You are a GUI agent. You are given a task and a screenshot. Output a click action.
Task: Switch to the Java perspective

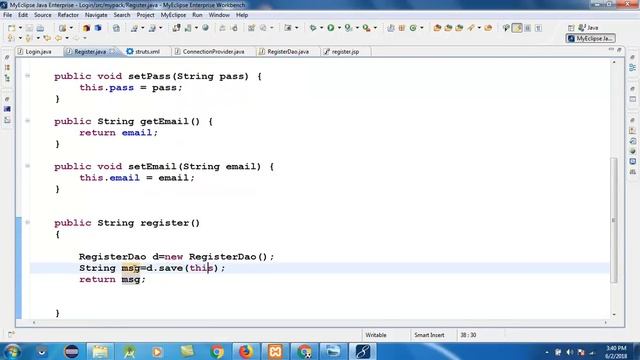tap(588, 28)
